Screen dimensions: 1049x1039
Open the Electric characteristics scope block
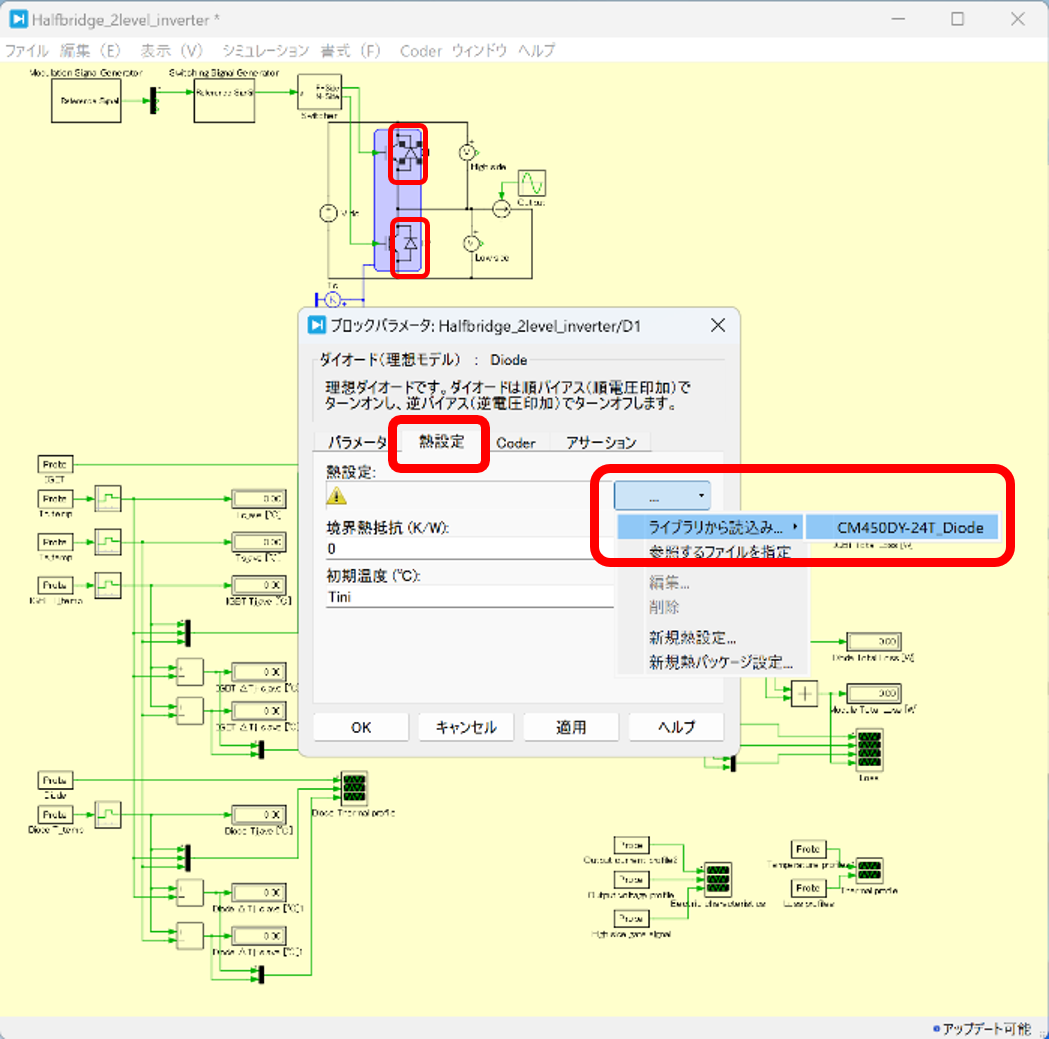pyautogui.click(x=718, y=878)
